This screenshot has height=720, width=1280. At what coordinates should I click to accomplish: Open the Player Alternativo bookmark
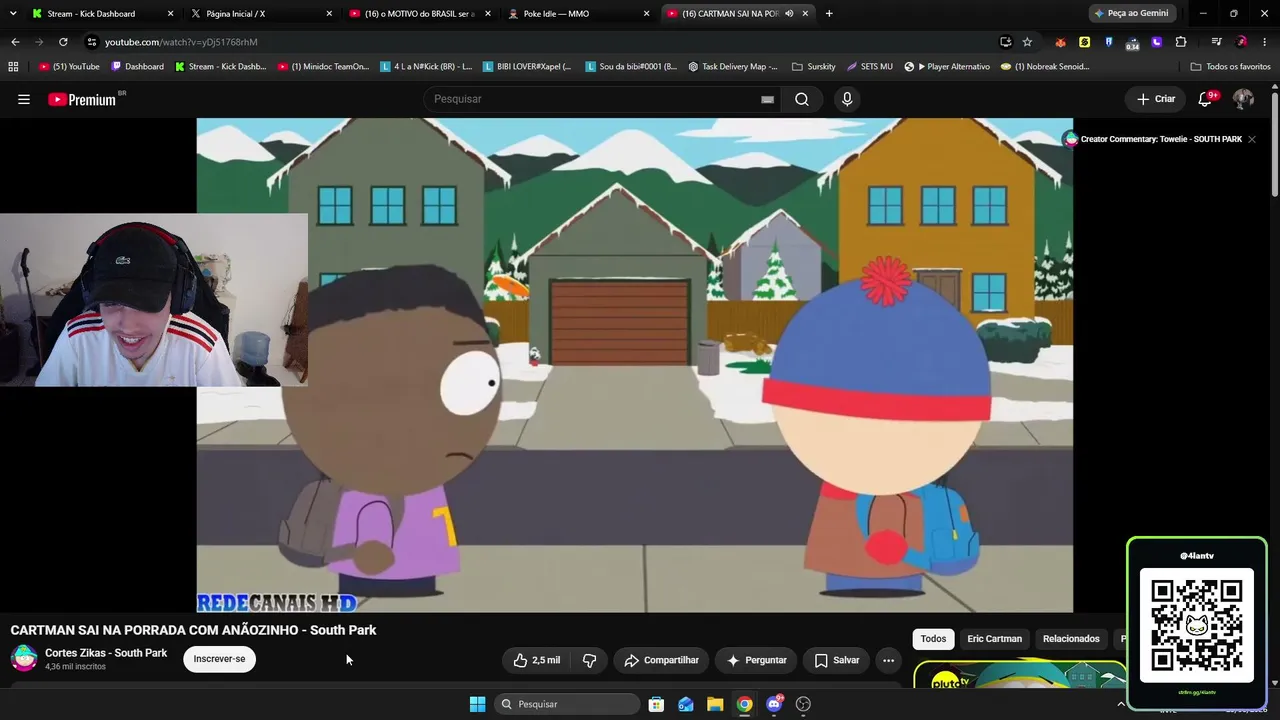click(x=947, y=67)
